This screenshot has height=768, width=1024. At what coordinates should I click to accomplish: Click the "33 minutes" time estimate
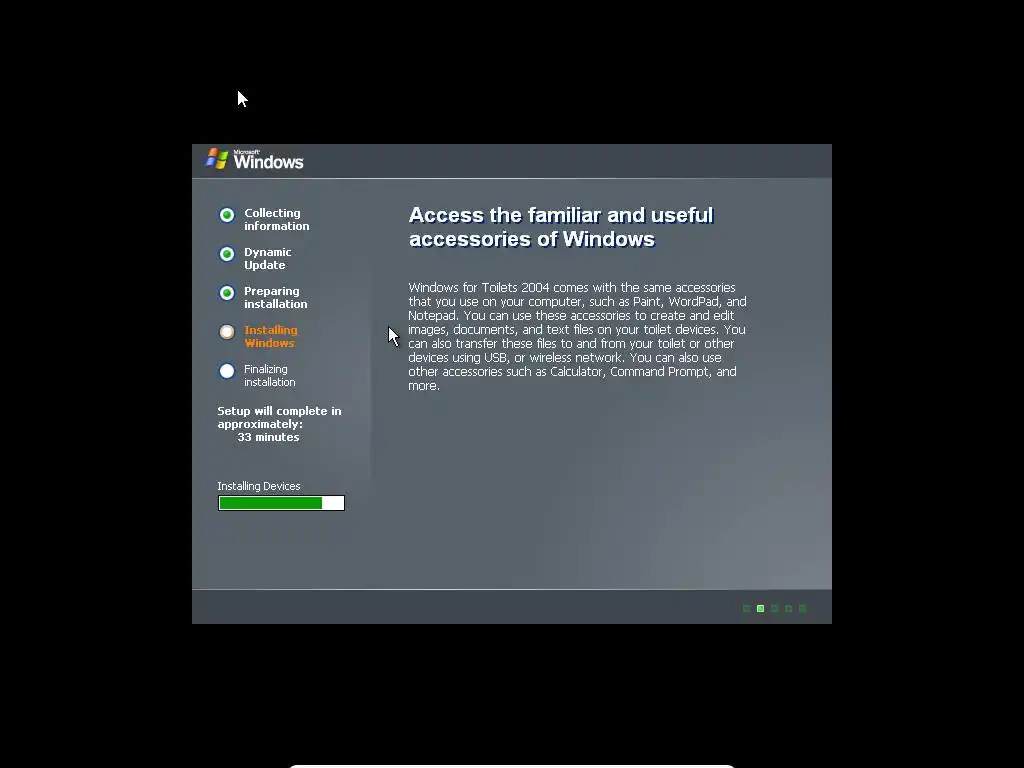(x=268, y=437)
